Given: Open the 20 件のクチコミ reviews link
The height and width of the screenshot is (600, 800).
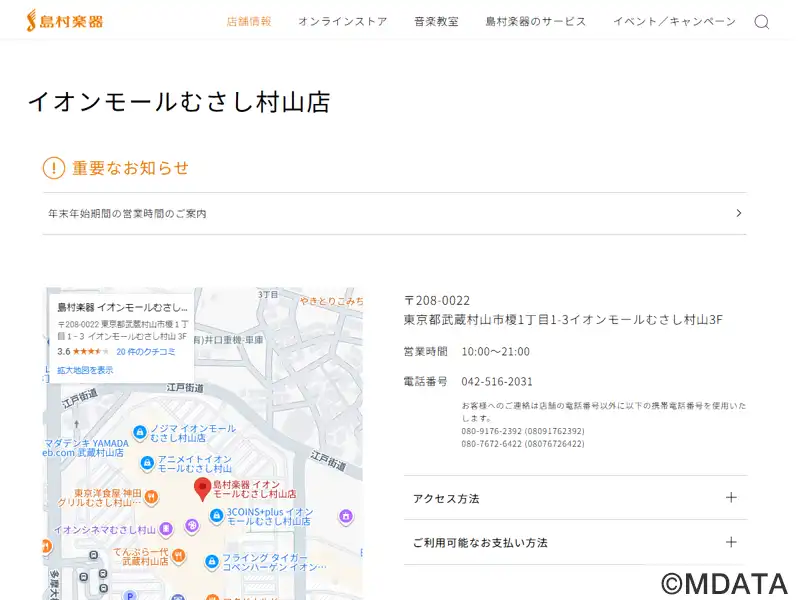Looking at the screenshot, I should 145,352.
